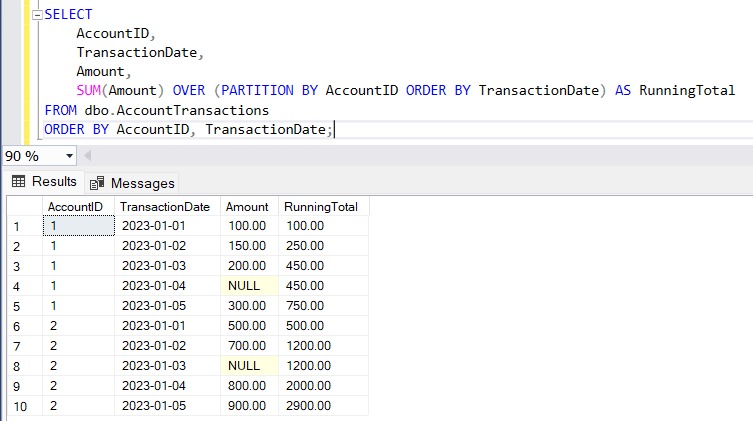Select the RunningTotal column header
The image size is (753, 421).
[x=323, y=206]
